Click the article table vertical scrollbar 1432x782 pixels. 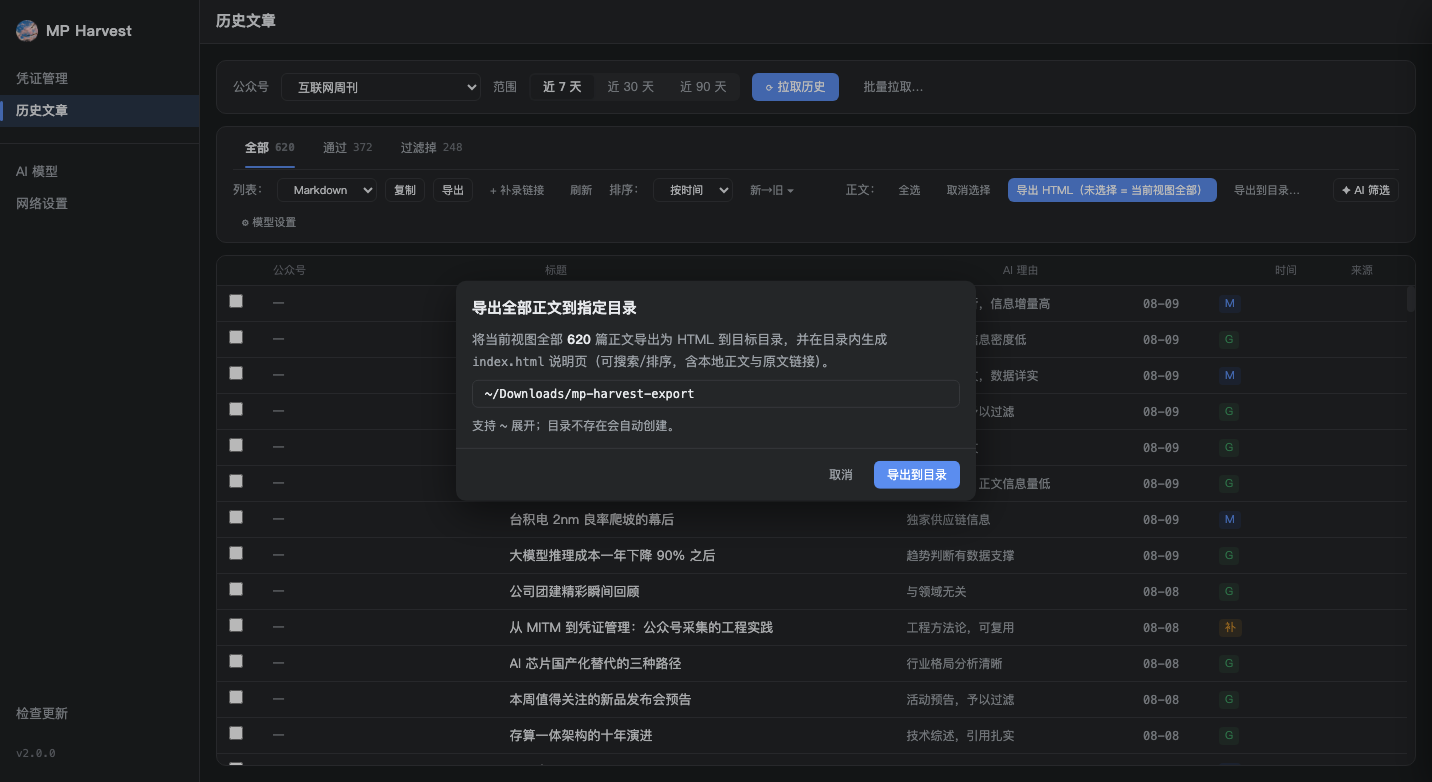click(x=1411, y=299)
